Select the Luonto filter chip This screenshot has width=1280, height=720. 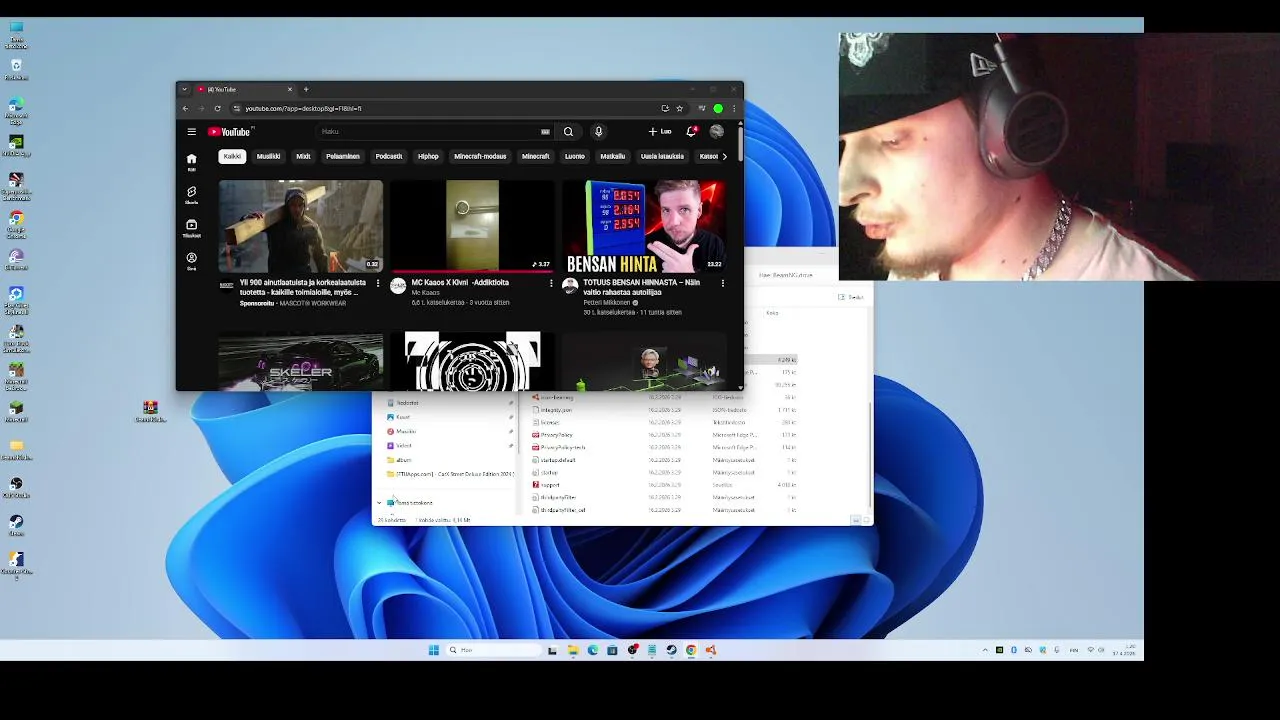point(575,156)
